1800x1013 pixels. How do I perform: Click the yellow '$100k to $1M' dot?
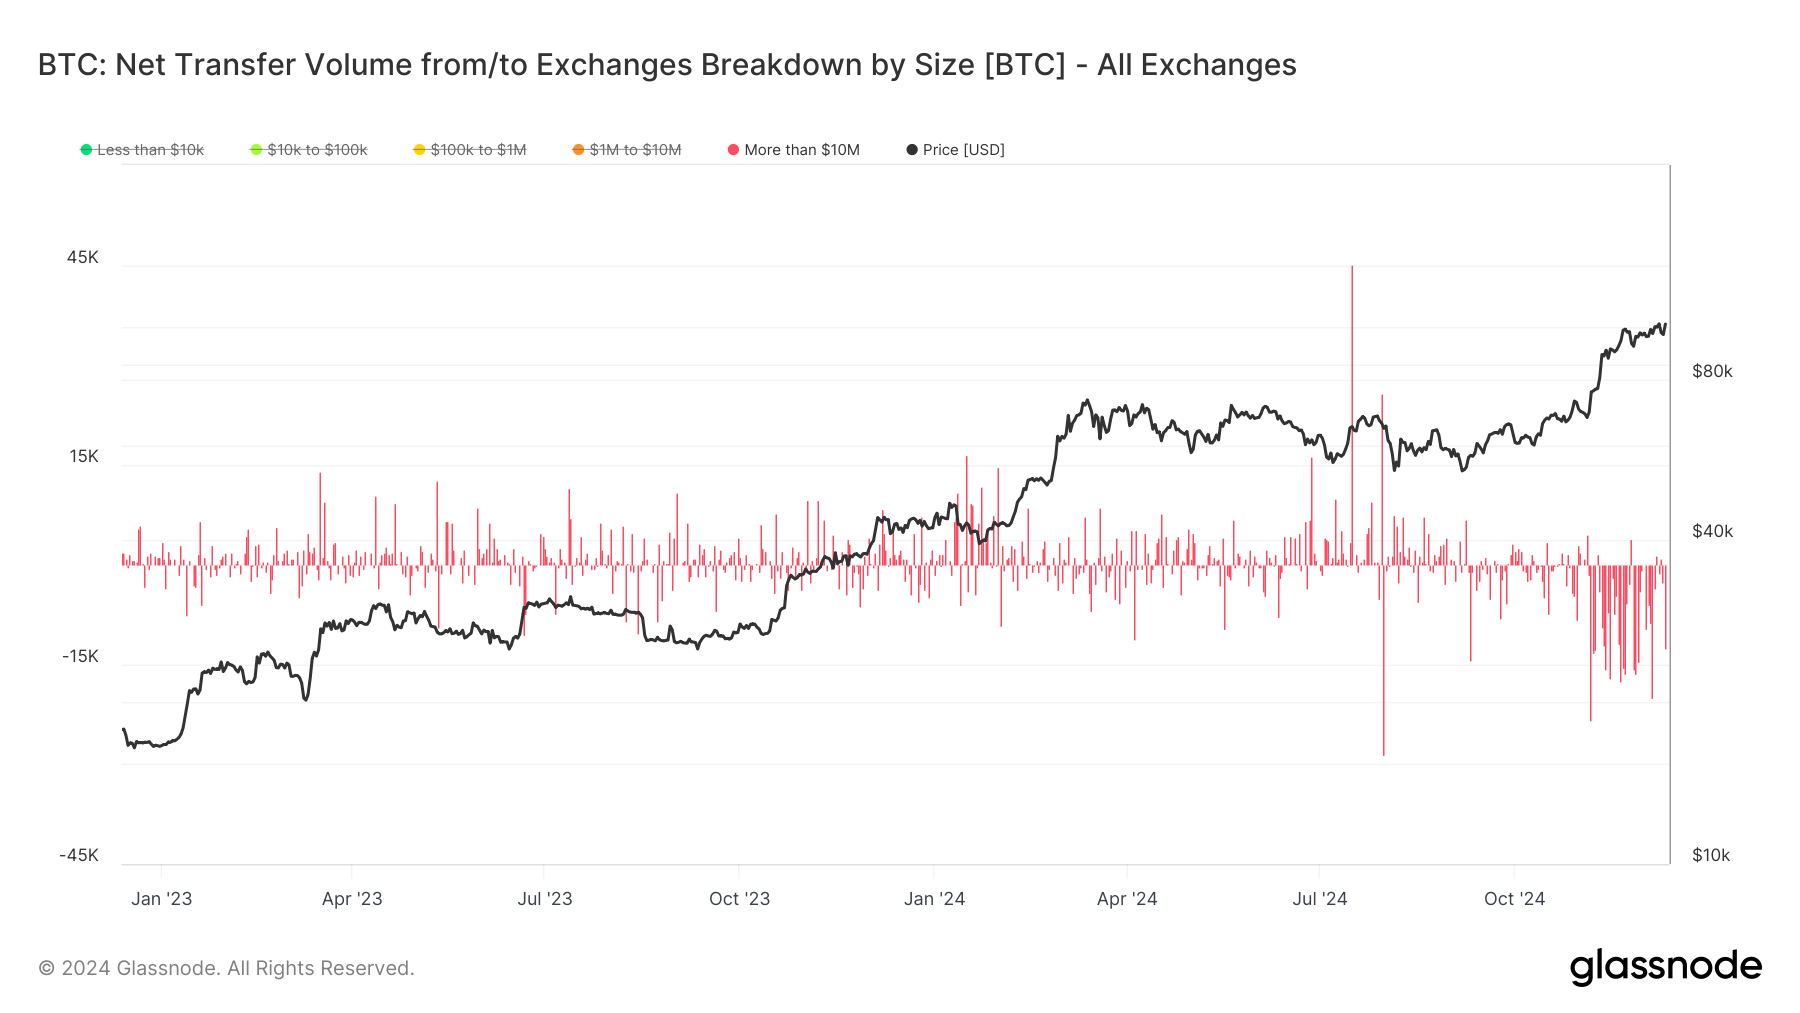[419, 150]
